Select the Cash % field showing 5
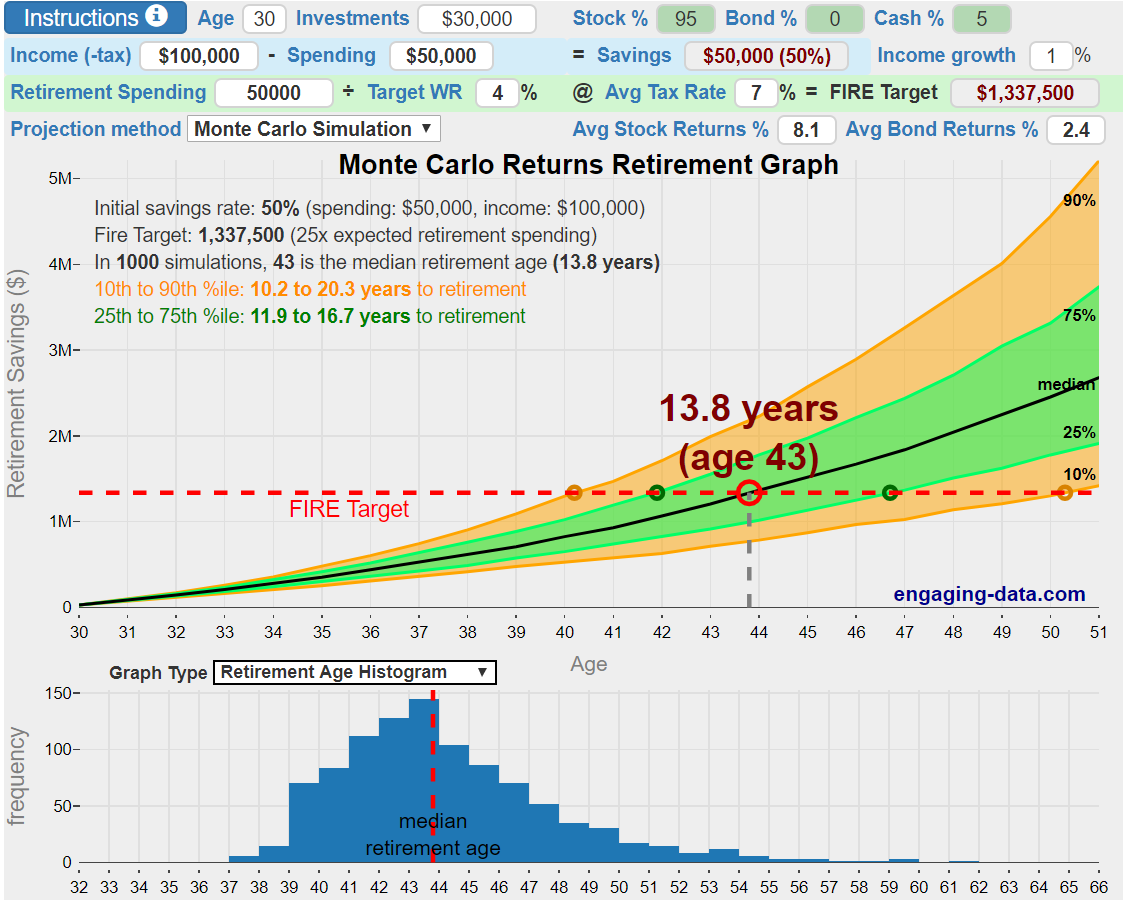The height and width of the screenshot is (900, 1123). pyautogui.click(x=982, y=19)
